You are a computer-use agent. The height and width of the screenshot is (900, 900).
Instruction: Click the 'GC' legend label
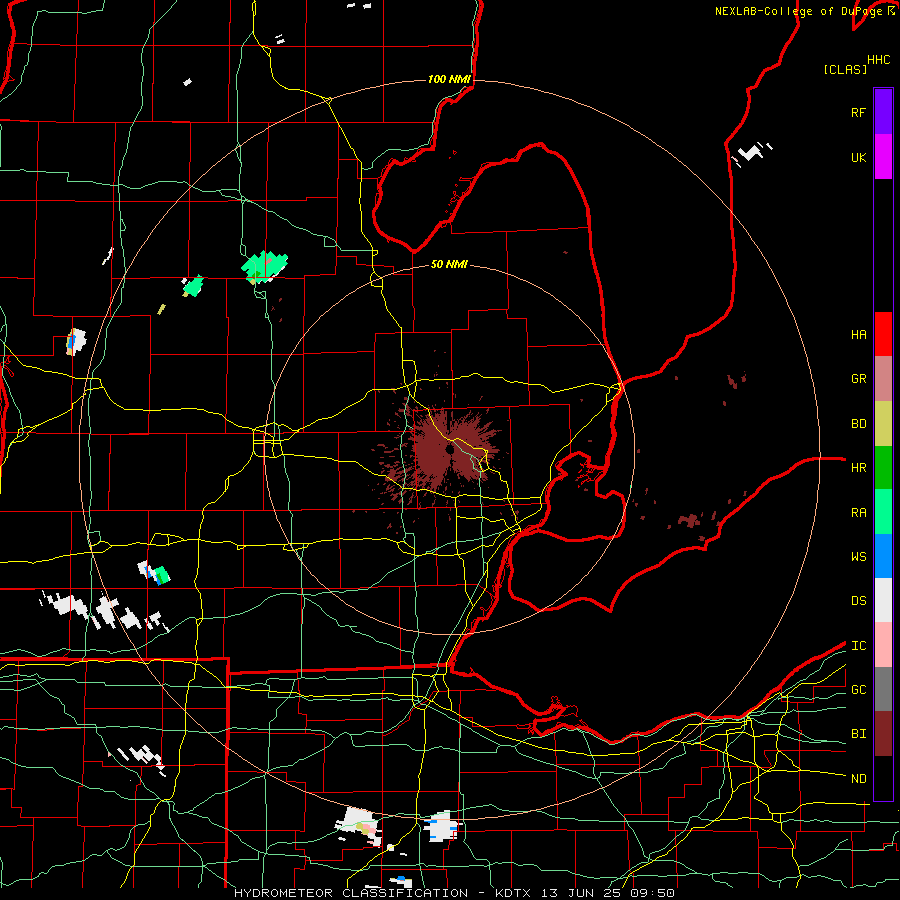(858, 690)
